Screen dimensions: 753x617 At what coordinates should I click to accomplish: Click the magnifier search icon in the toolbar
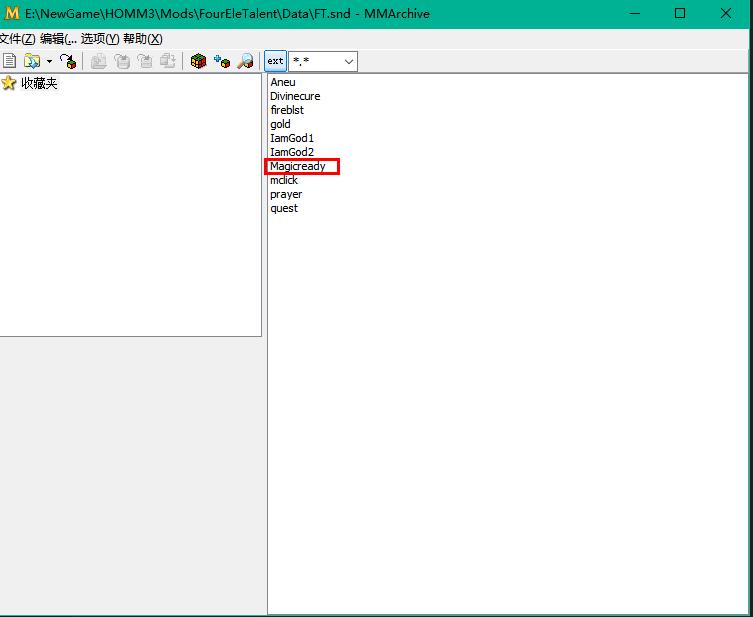tap(245, 61)
